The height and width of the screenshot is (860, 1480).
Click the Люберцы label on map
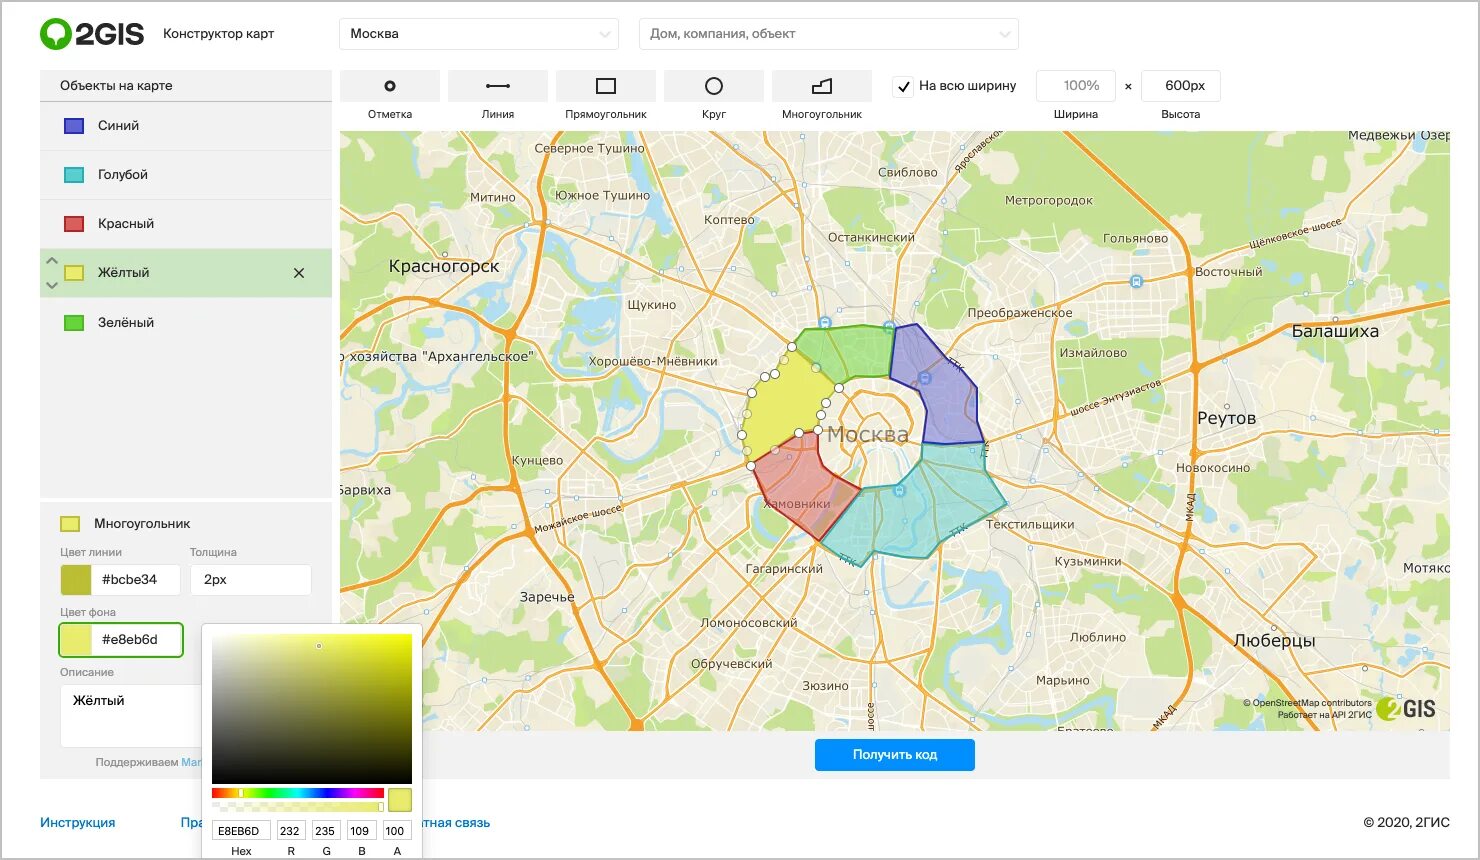point(1274,640)
